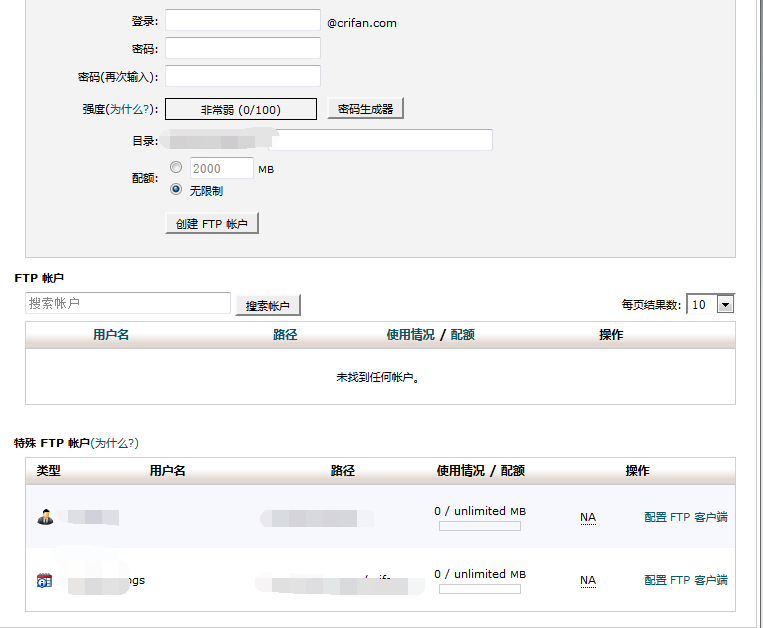Click the logs account usage bar
This screenshot has height=628, width=763.
coord(480,589)
